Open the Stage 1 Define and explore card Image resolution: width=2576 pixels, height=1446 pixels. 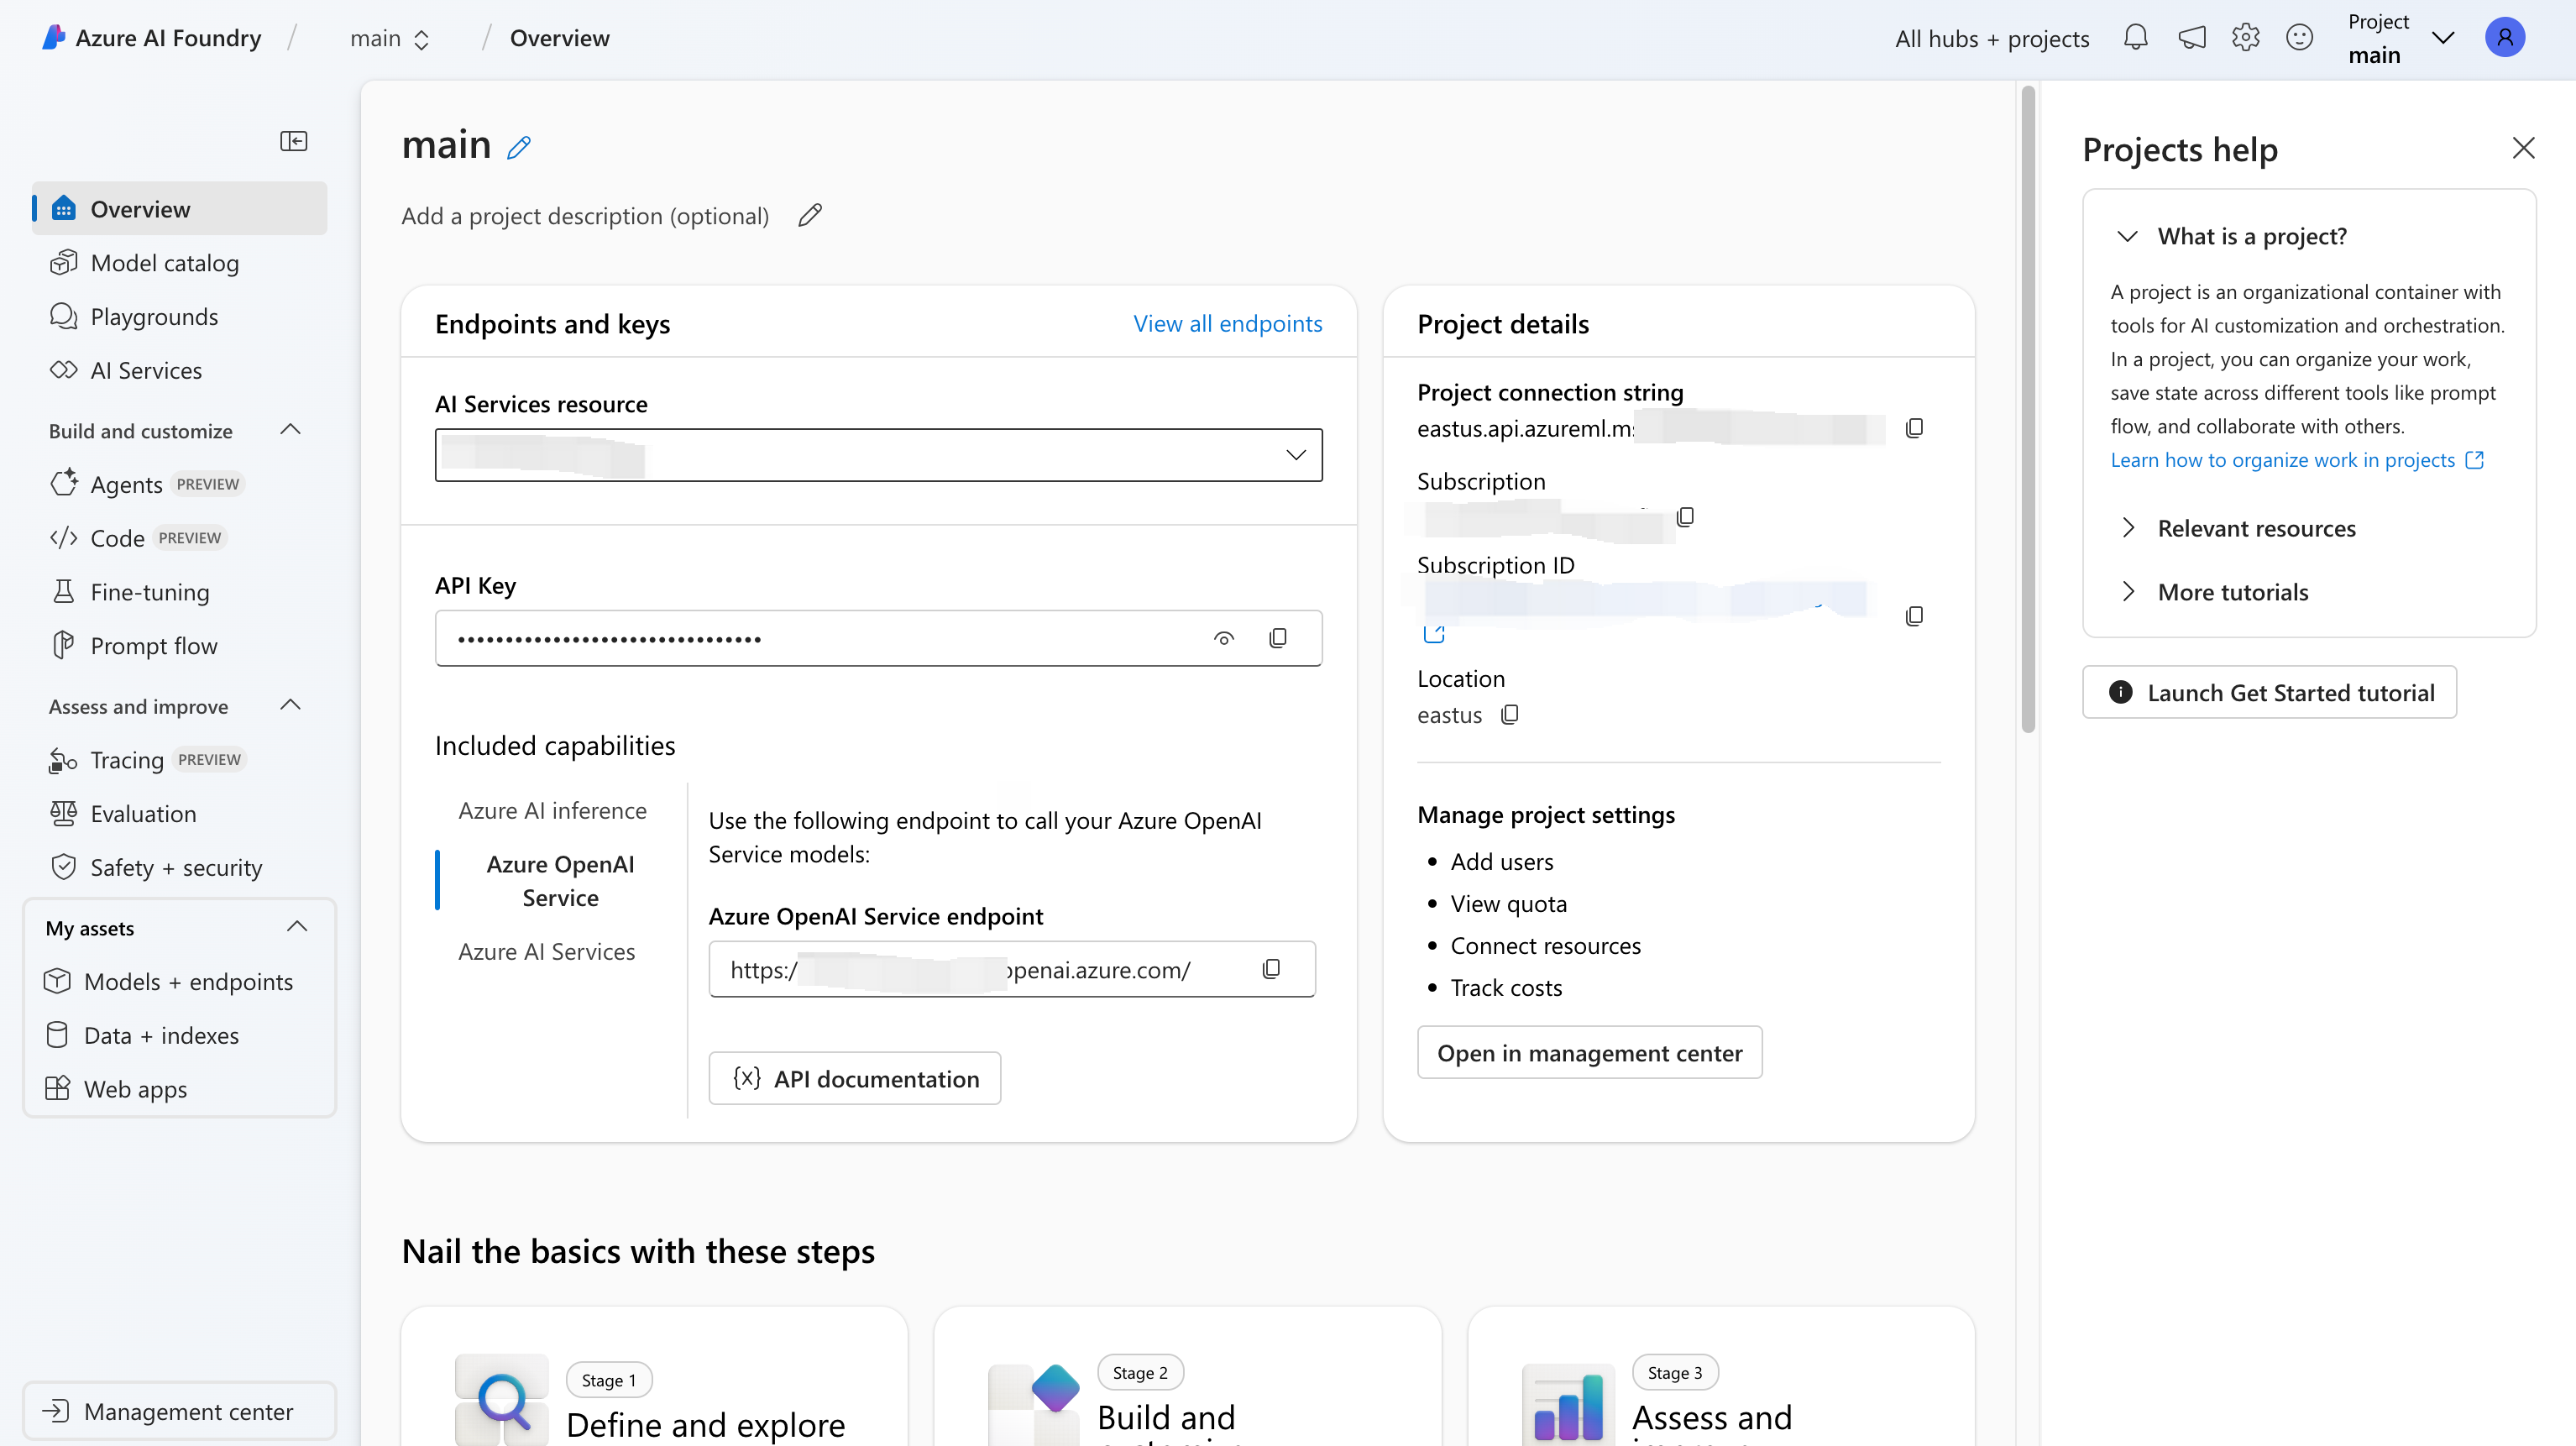pyautogui.click(x=654, y=1377)
